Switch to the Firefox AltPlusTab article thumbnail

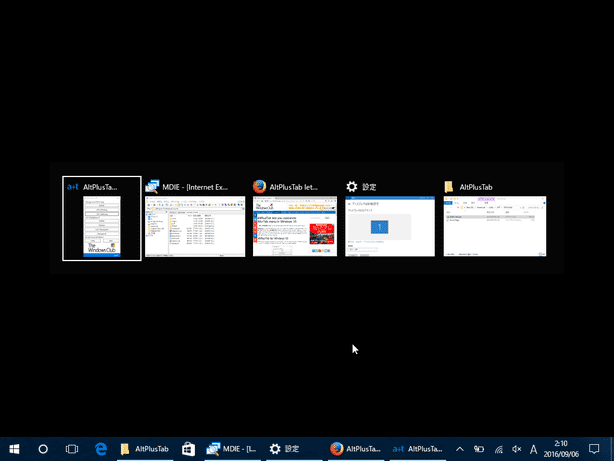pos(295,226)
